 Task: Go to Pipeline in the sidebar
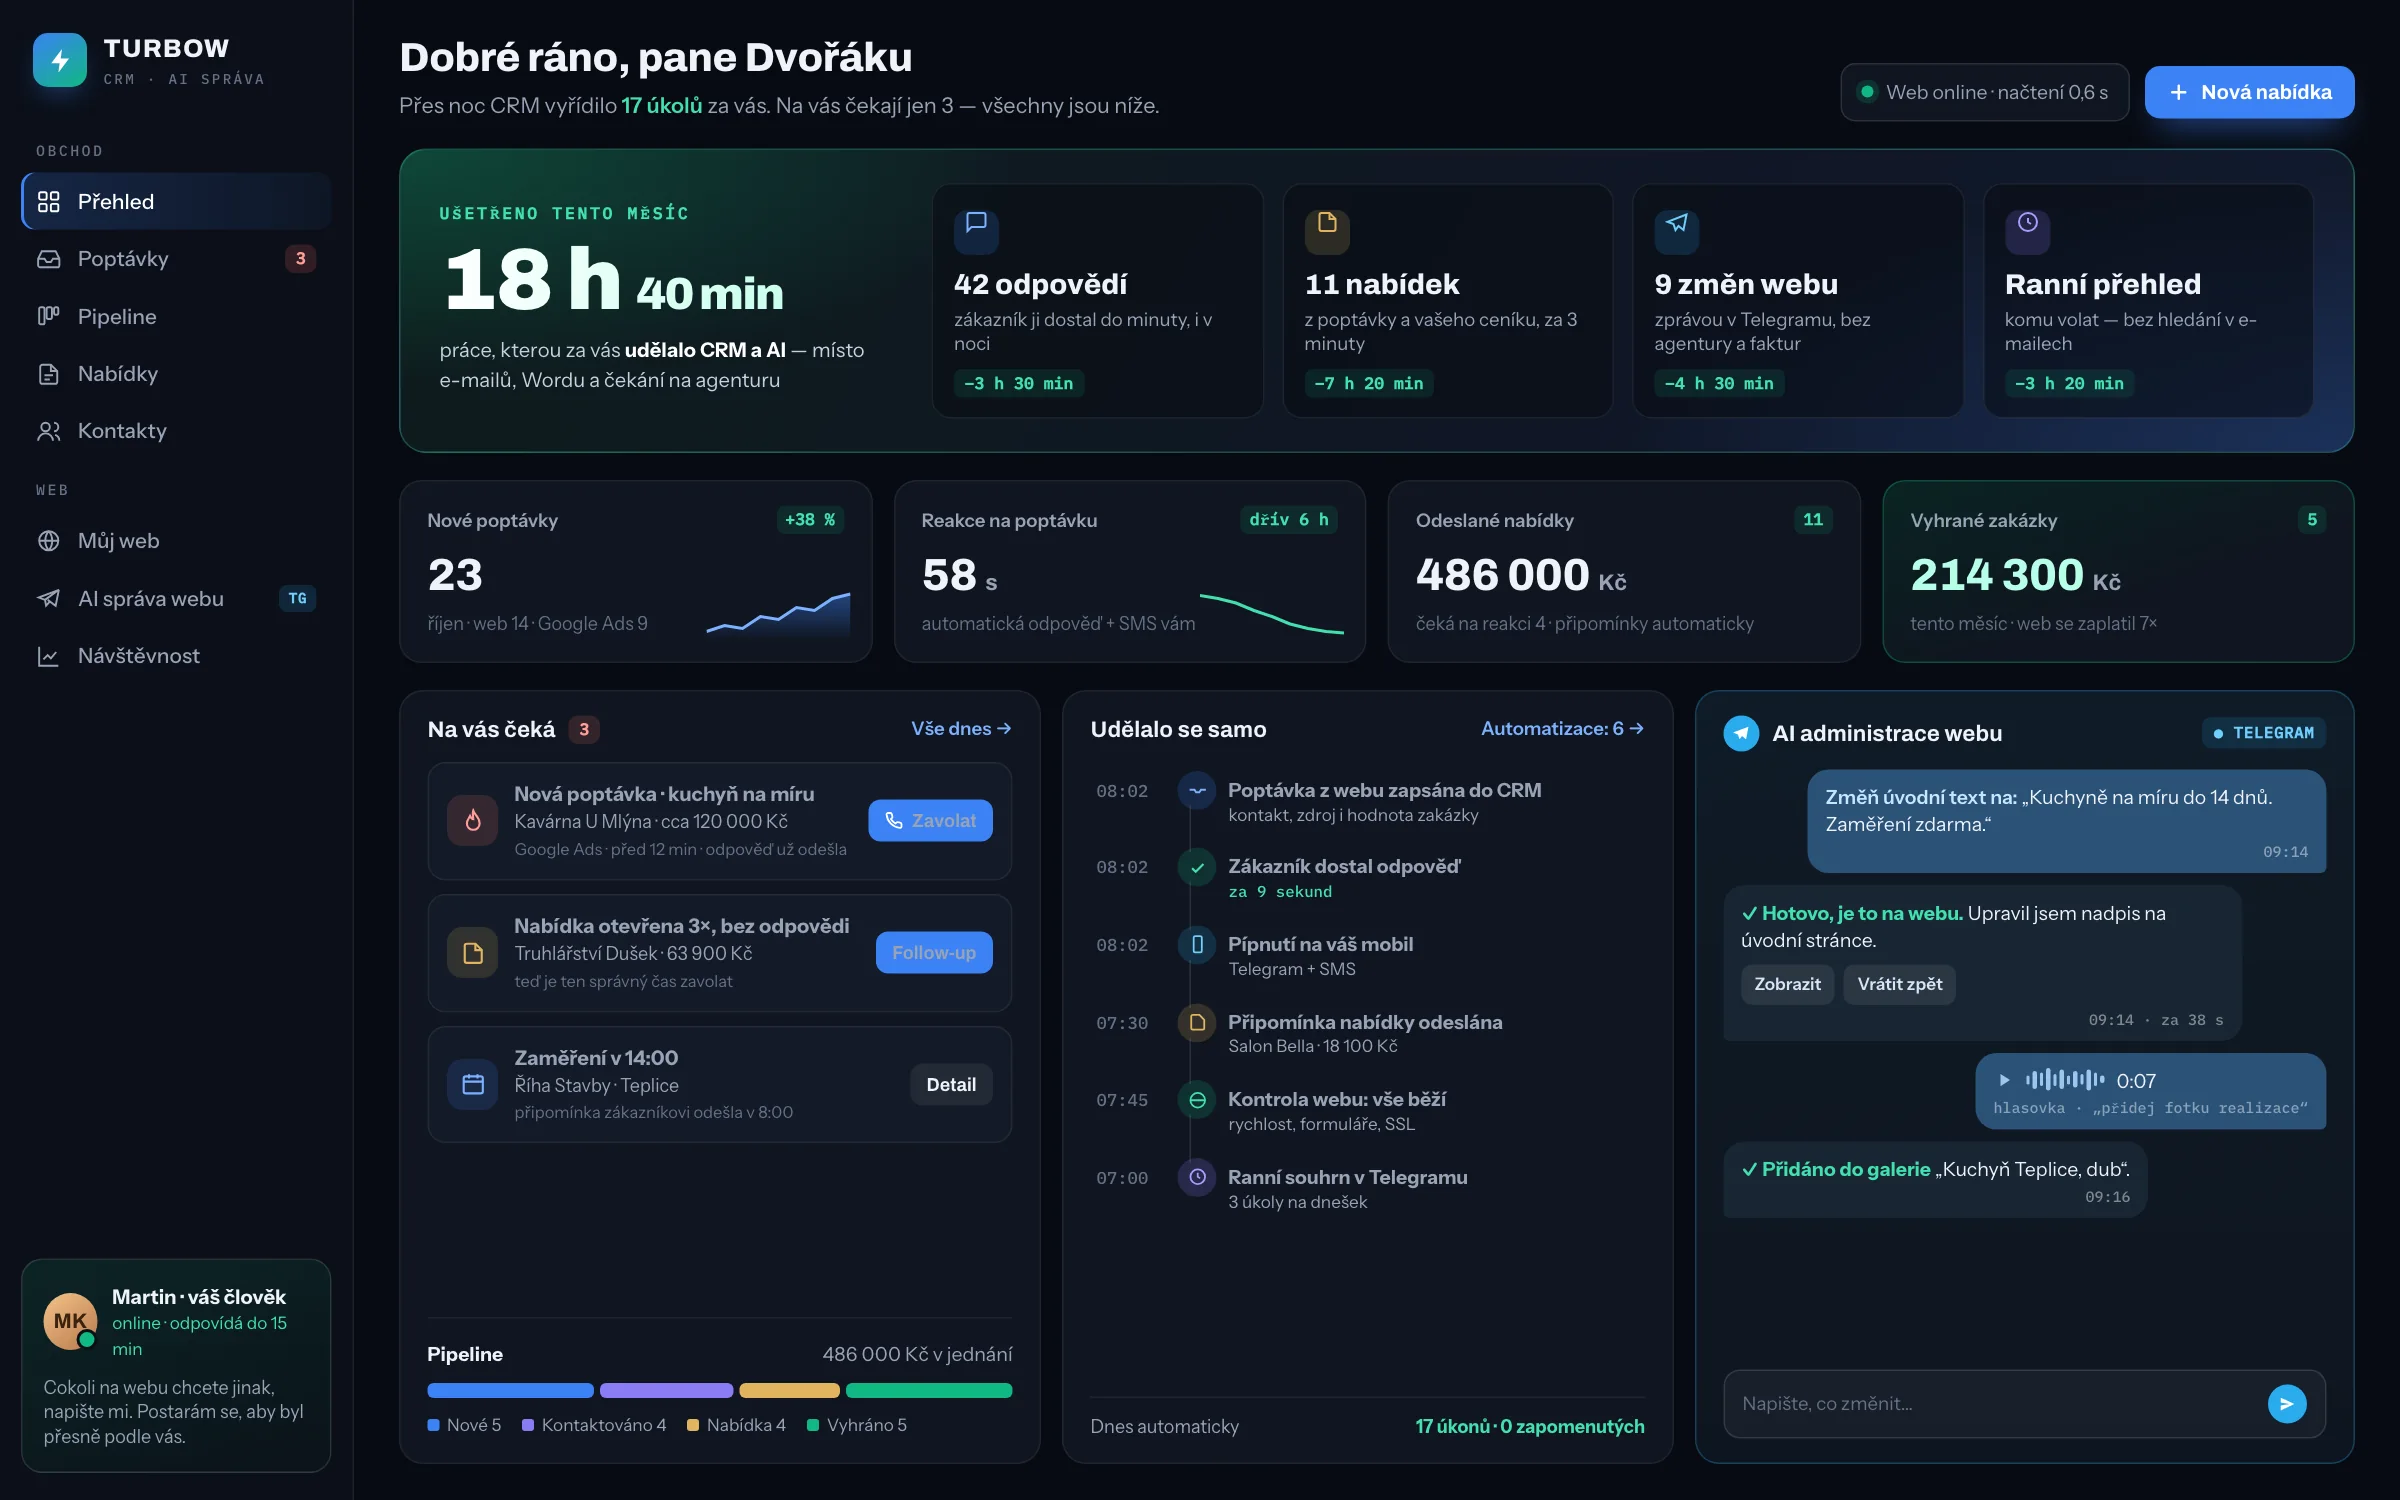click(176, 317)
